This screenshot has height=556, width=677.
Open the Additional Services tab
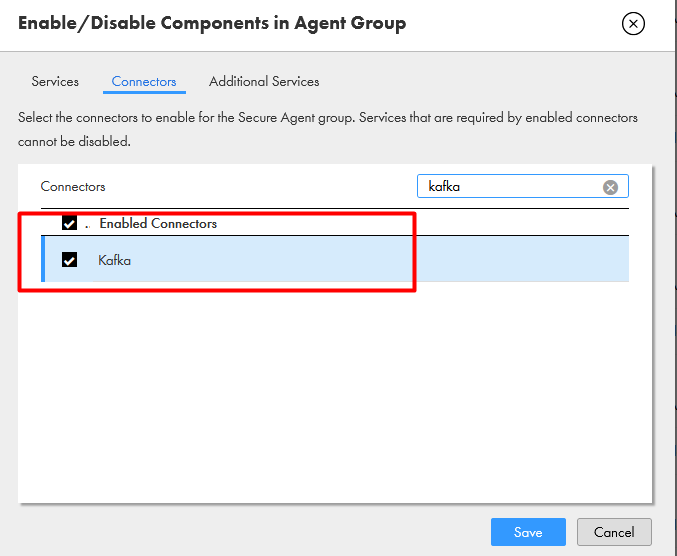click(264, 81)
